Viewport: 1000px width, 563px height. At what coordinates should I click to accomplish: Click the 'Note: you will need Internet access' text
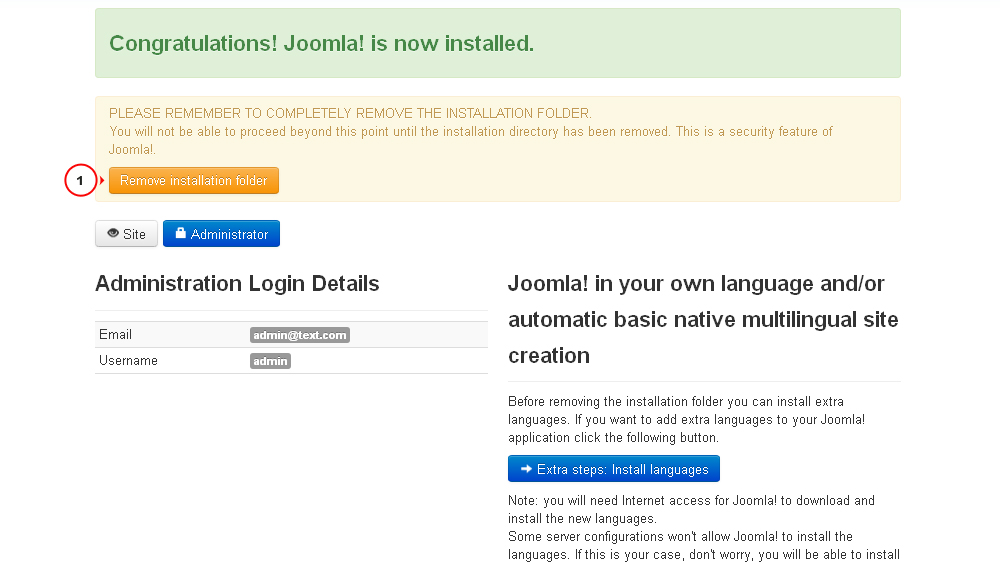(x=691, y=509)
